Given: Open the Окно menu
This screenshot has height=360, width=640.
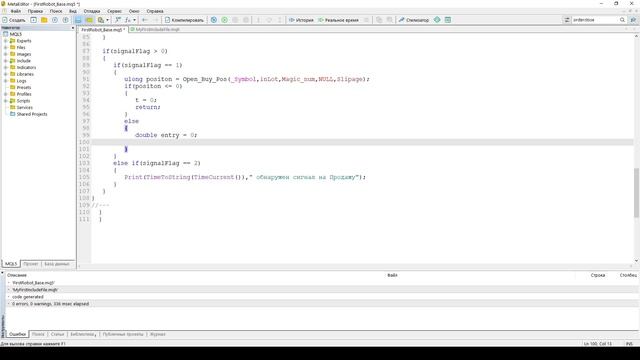Looking at the screenshot, I should 134,11.
